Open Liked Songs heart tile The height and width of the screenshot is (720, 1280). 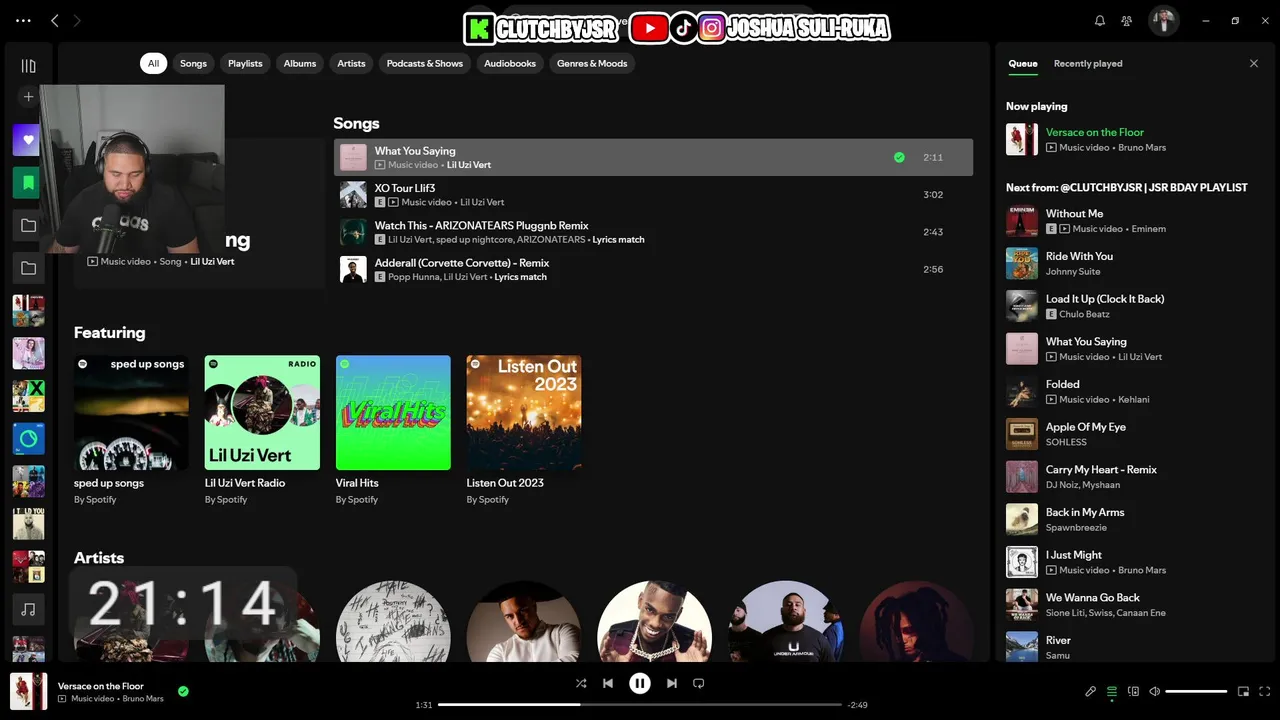(x=28, y=140)
